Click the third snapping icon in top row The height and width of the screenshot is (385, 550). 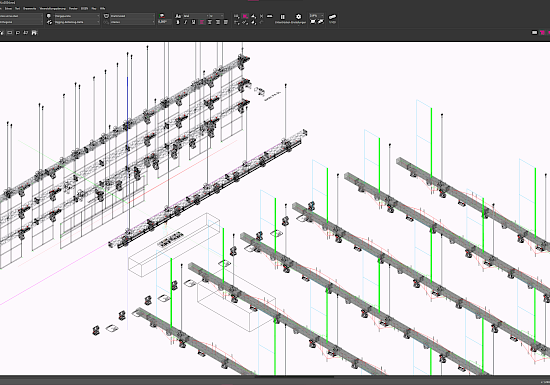254,16
